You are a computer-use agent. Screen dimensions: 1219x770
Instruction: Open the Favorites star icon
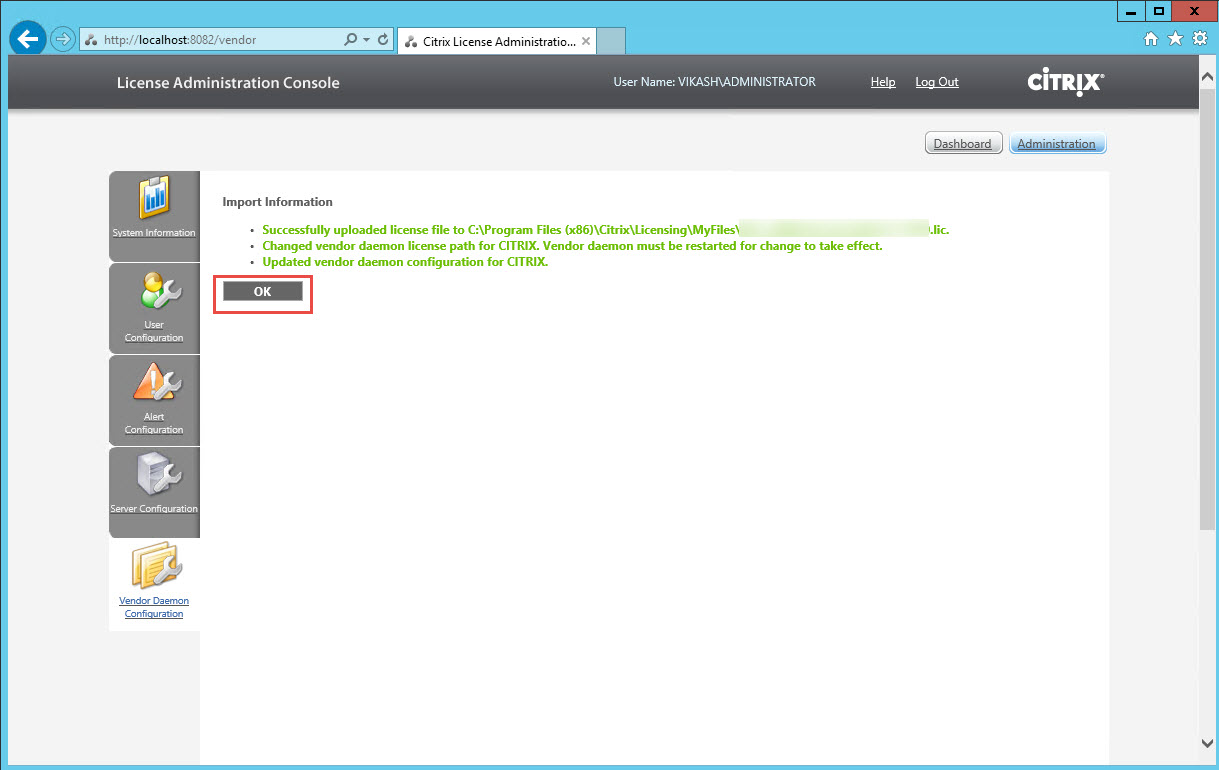point(1175,39)
